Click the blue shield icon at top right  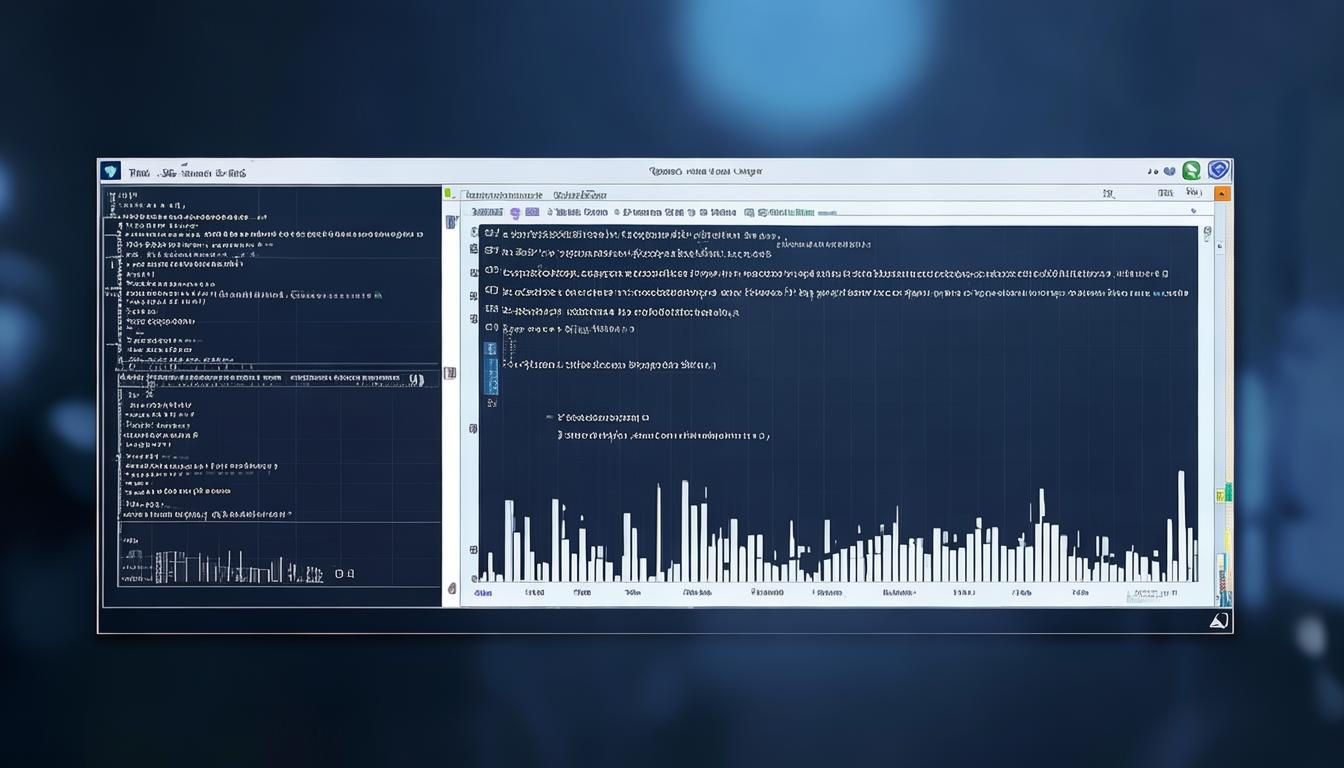tap(1218, 169)
